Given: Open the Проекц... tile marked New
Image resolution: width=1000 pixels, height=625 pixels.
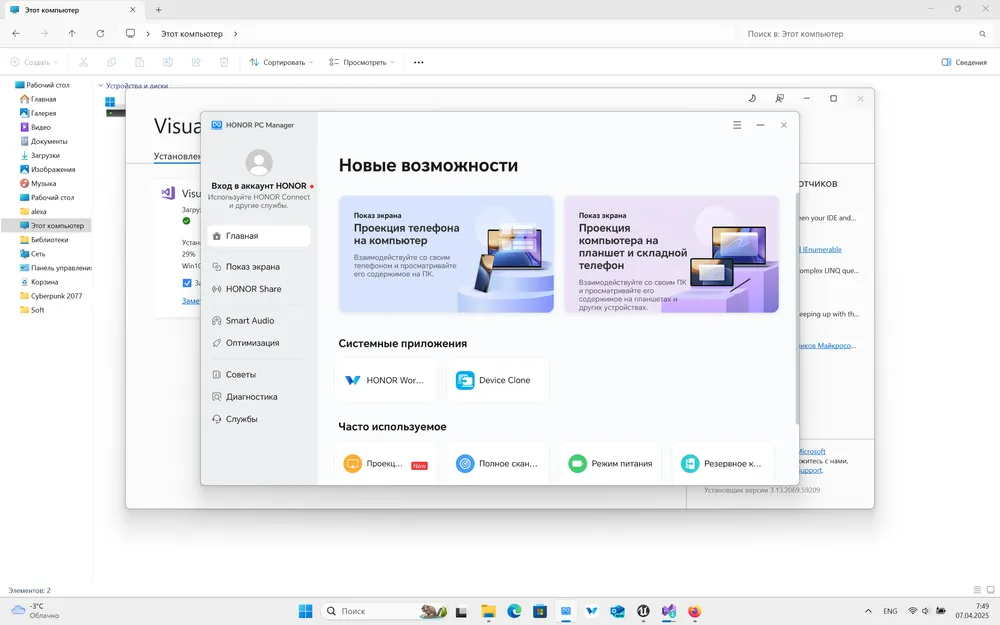Looking at the screenshot, I should 386,464.
